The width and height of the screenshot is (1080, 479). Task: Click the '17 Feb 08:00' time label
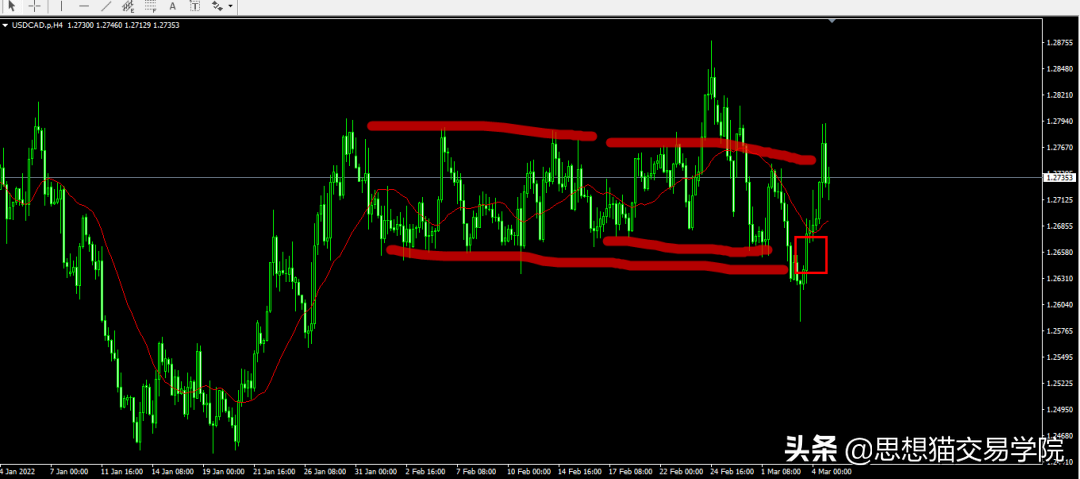coord(632,472)
